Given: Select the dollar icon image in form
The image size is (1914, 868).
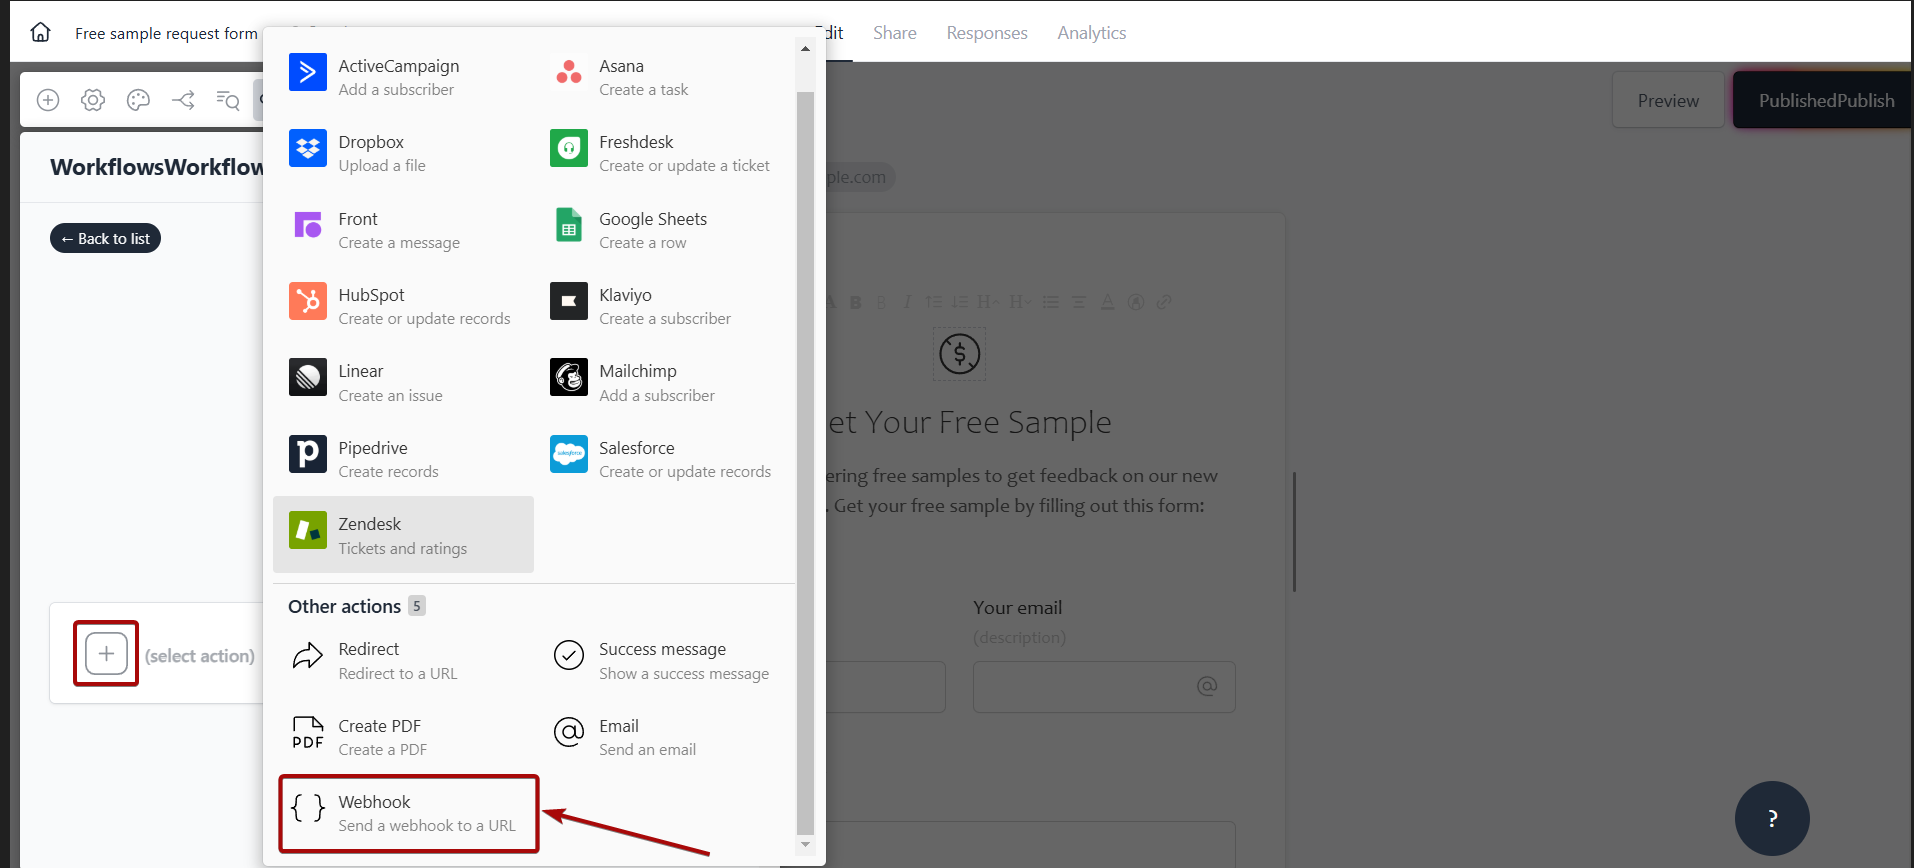Looking at the screenshot, I should 959,353.
